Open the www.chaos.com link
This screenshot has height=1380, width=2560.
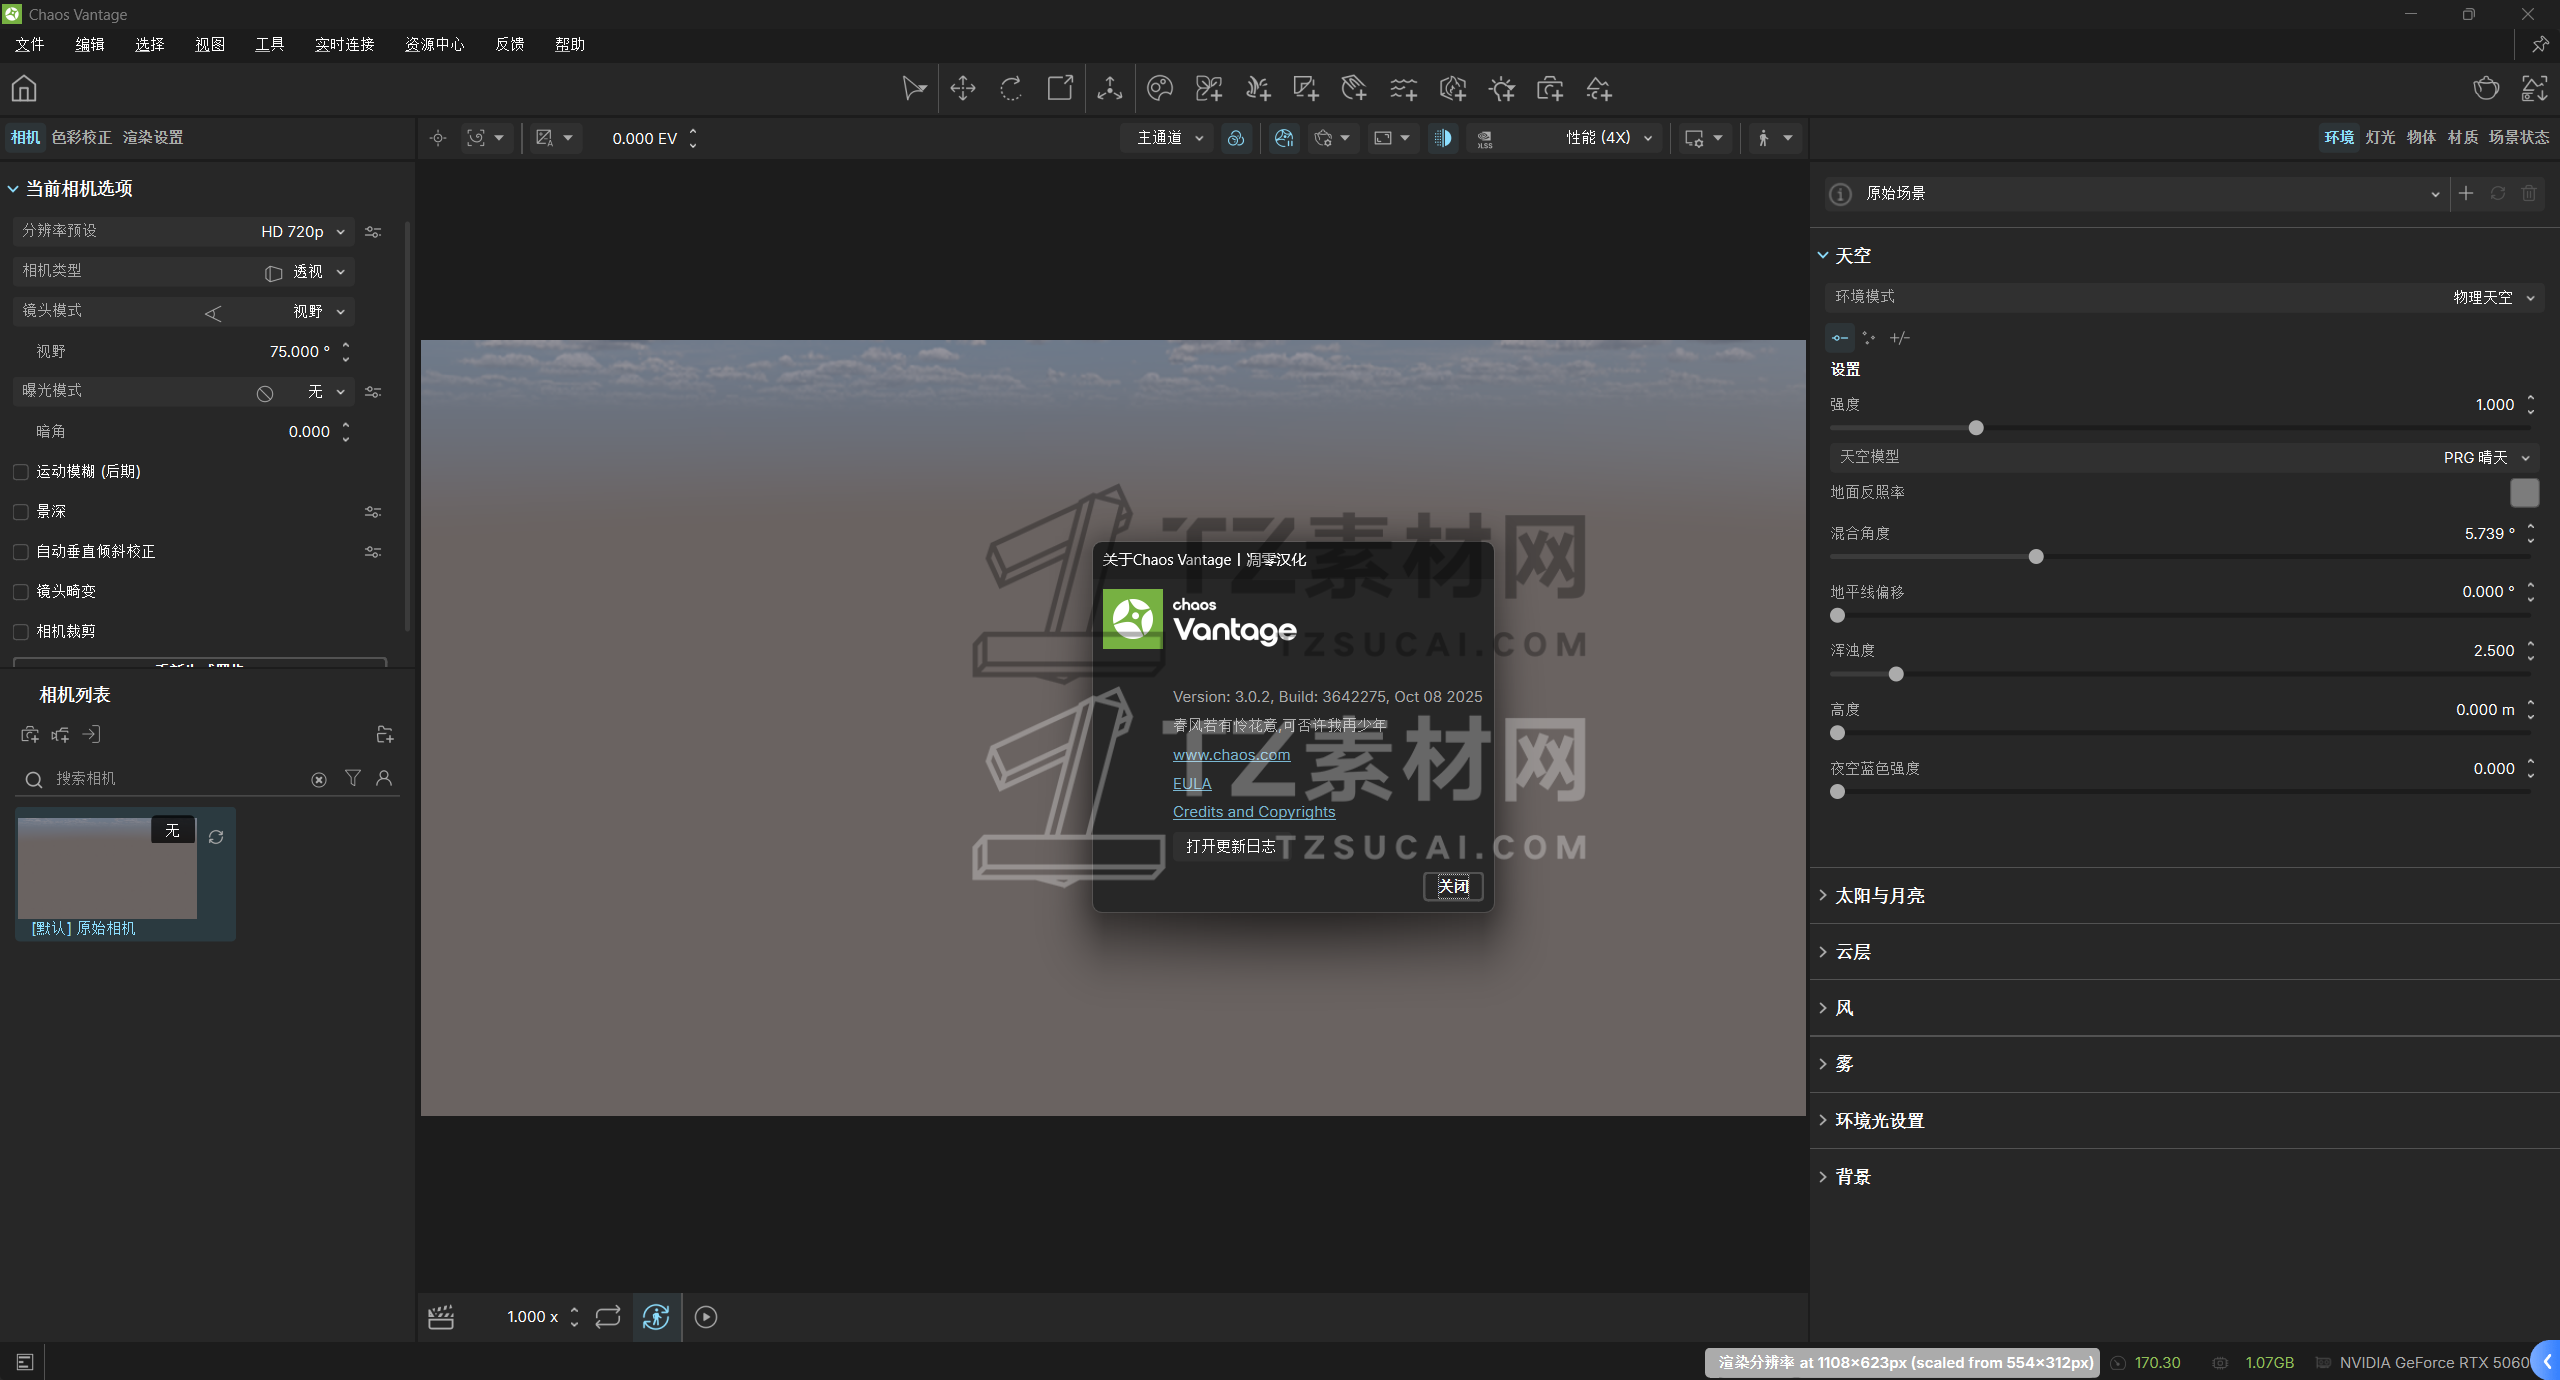(1230, 754)
